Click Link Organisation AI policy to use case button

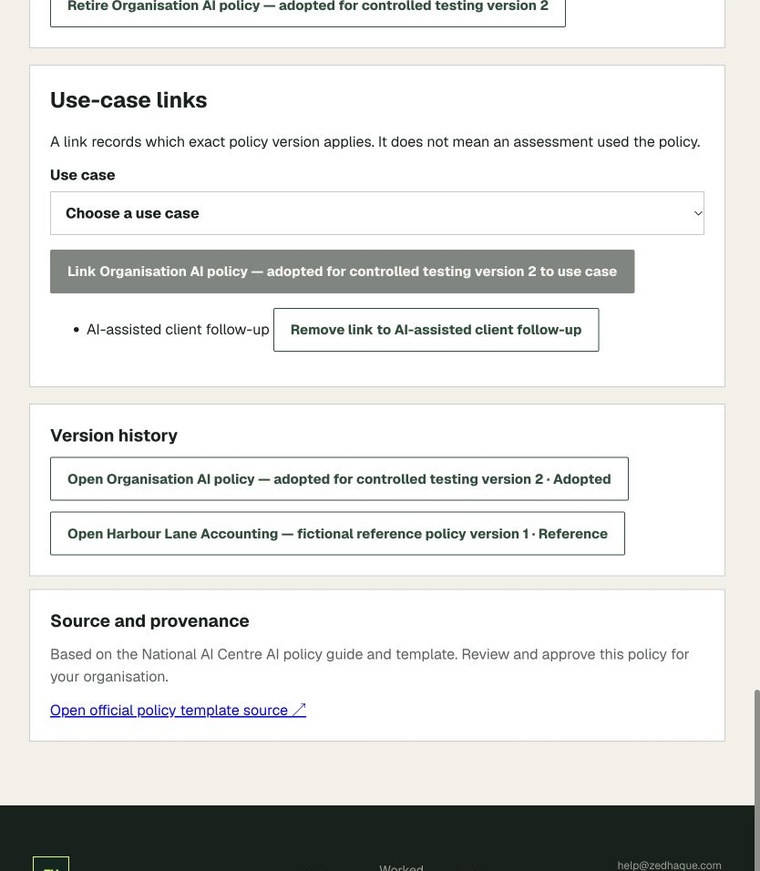point(342,272)
